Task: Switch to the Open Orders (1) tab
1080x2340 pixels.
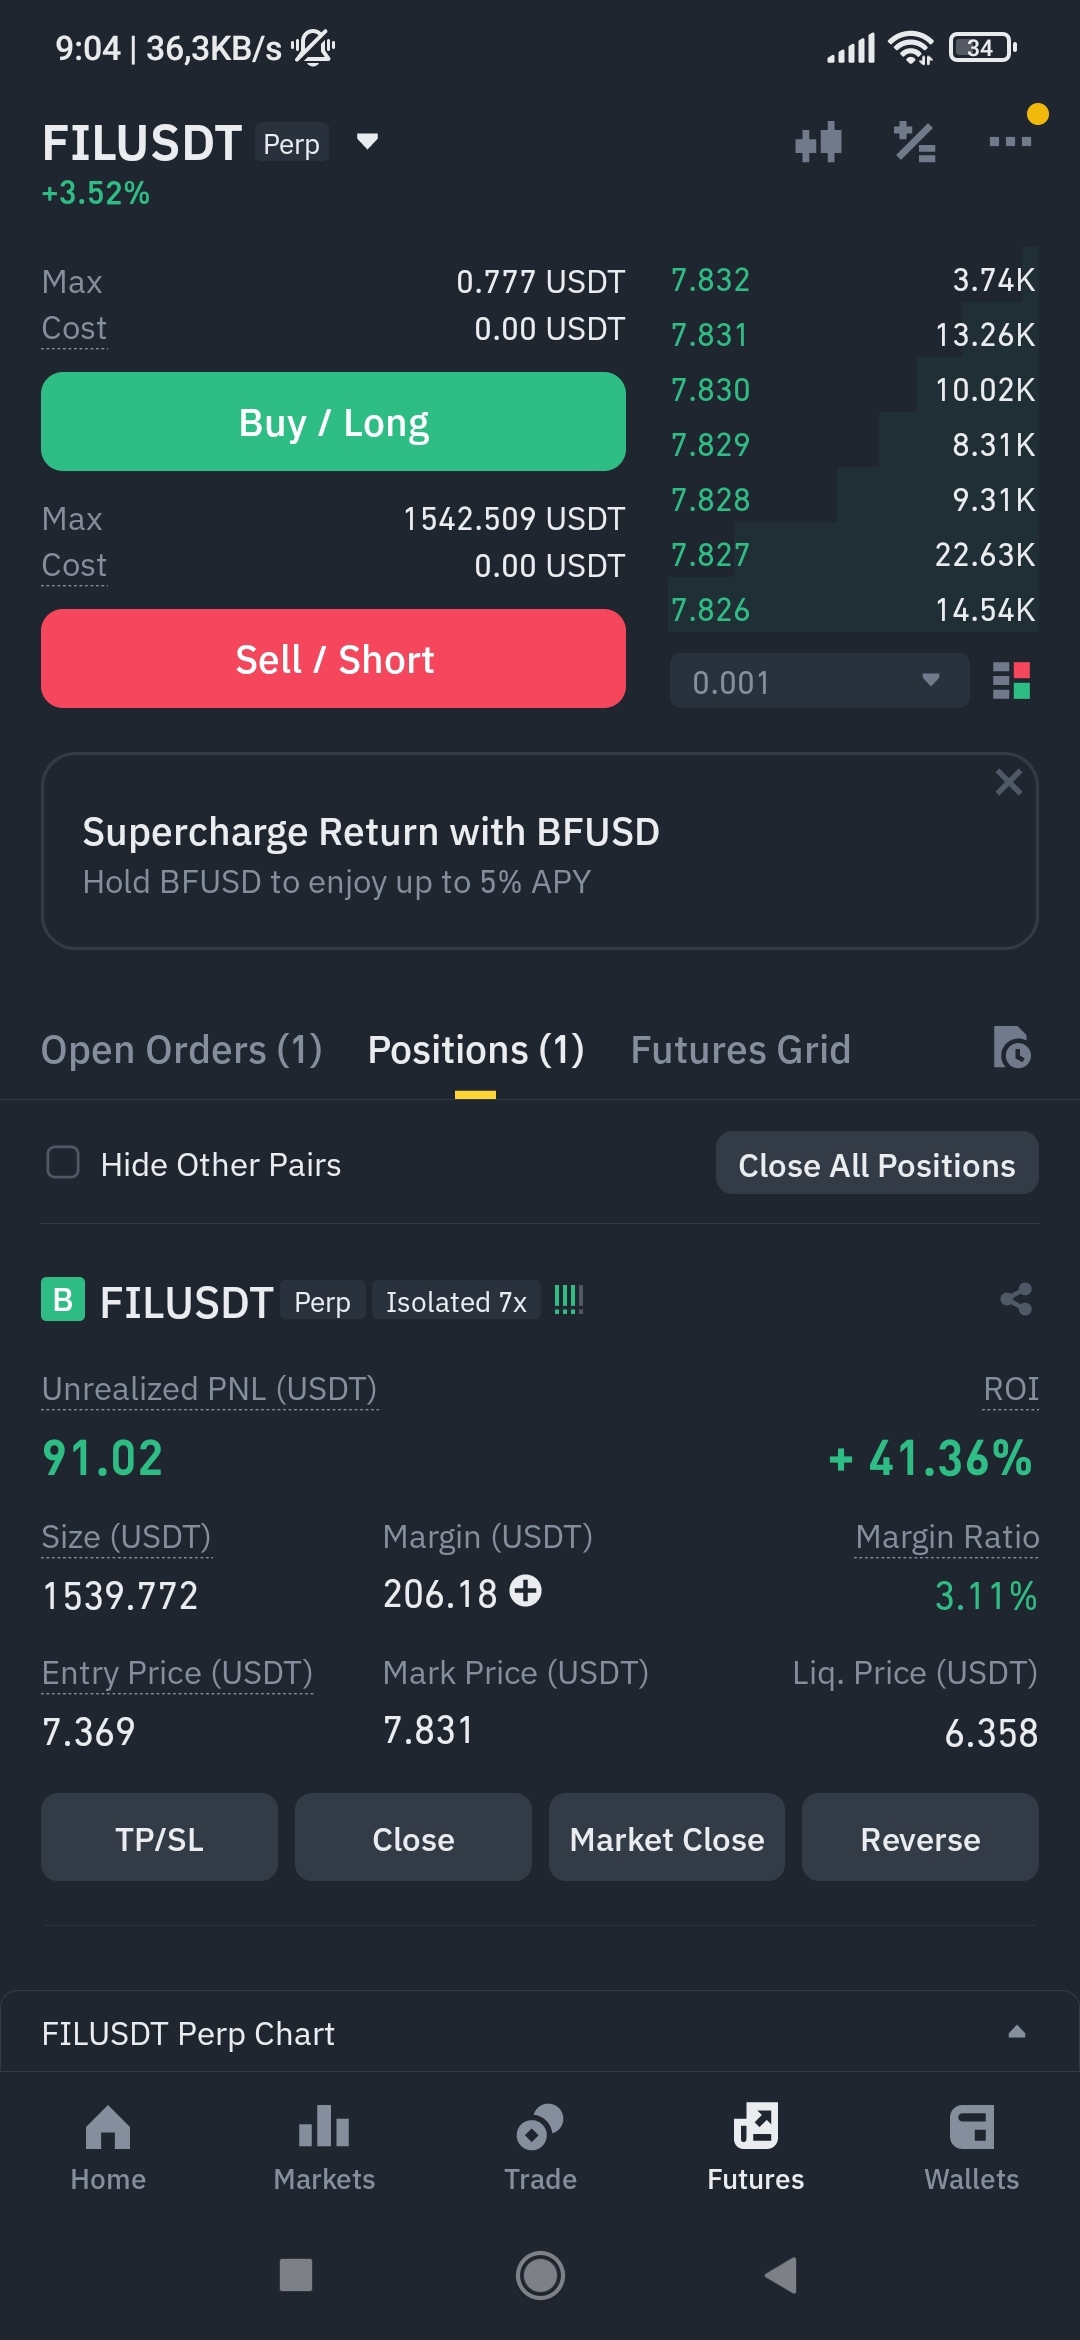Action: pos(181,1050)
